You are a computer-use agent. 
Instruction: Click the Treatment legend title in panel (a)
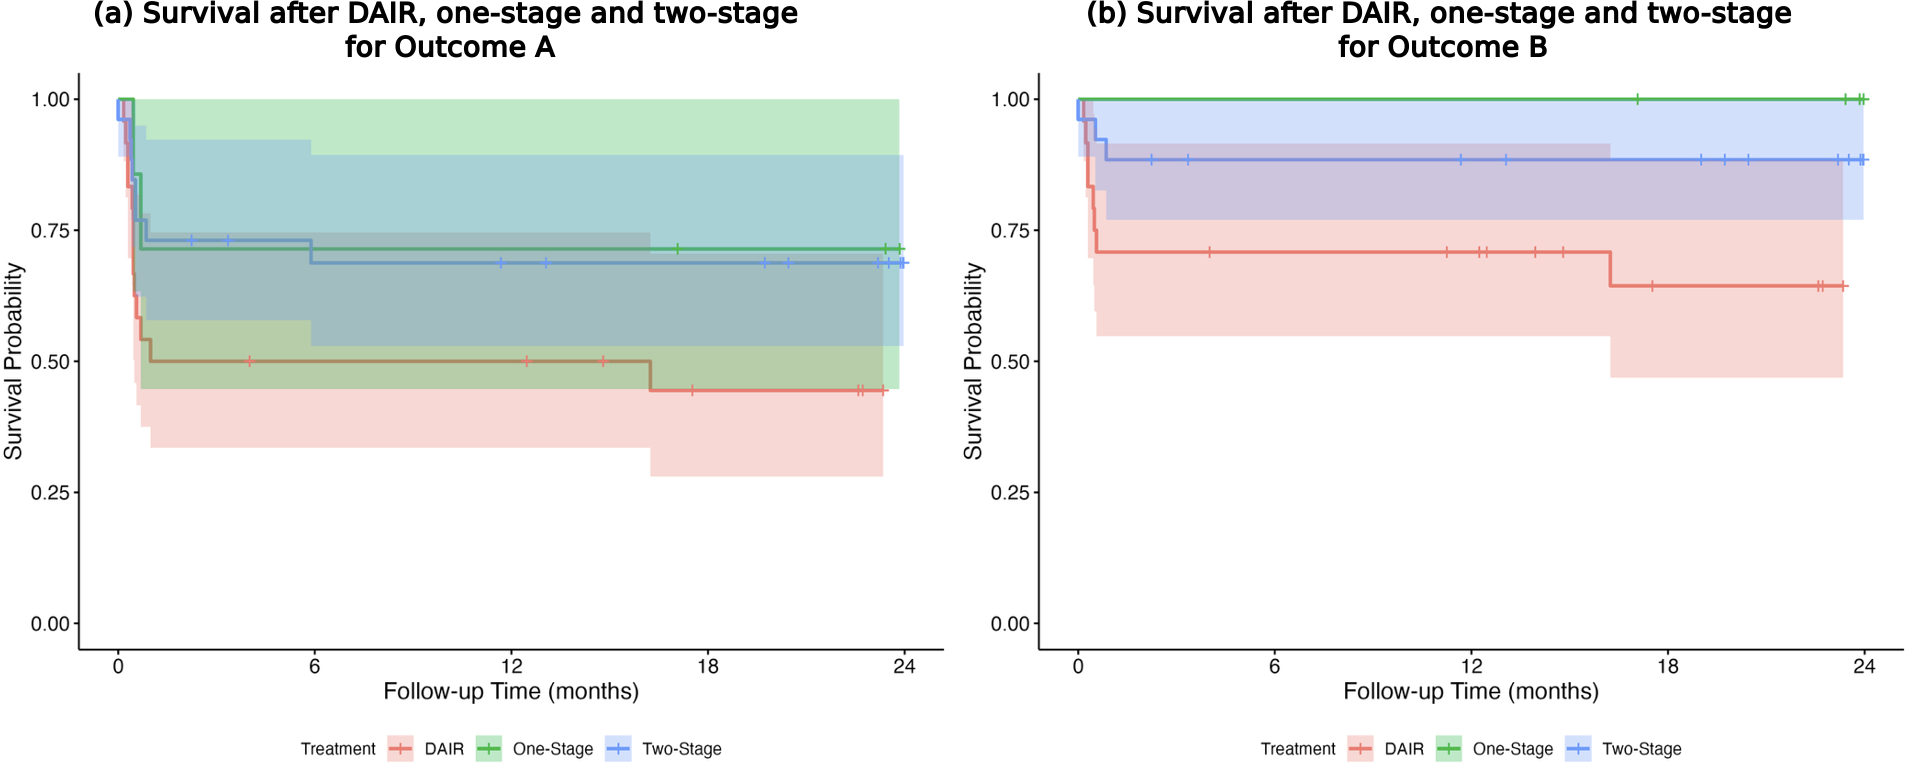click(x=338, y=749)
